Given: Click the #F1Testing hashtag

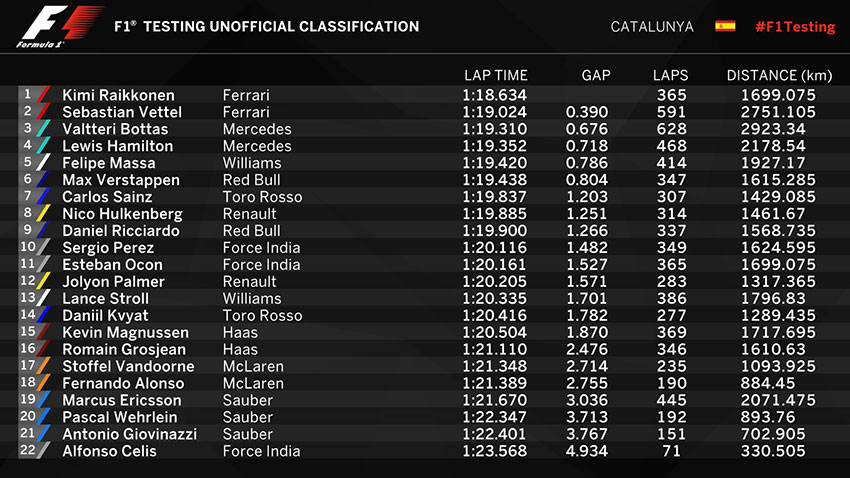Looking at the screenshot, I should click(x=794, y=27).
